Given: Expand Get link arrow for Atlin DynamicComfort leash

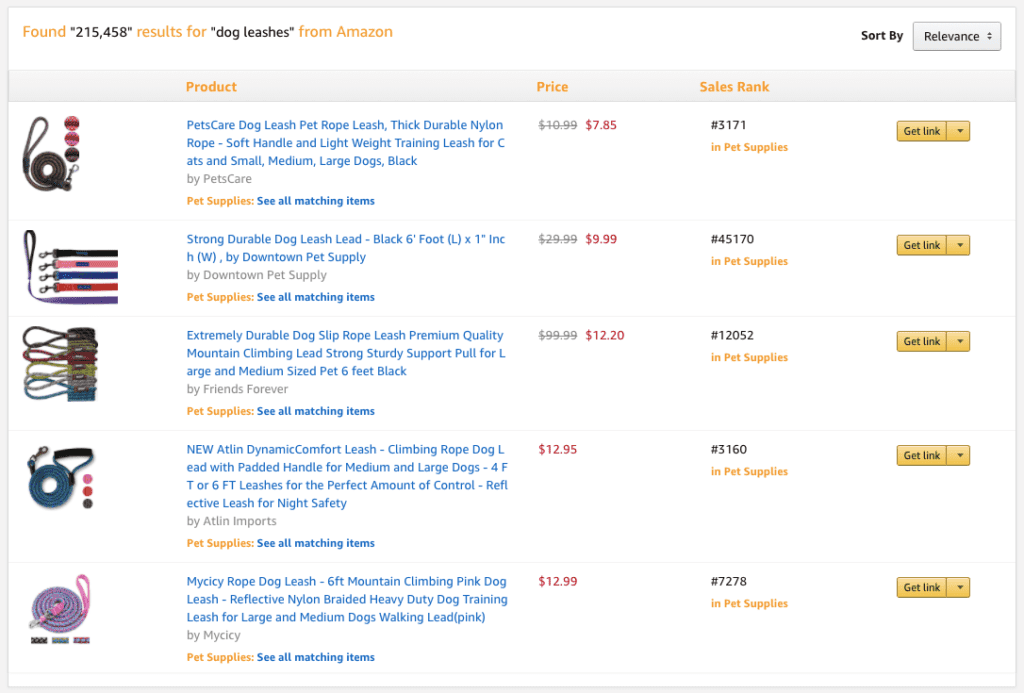Looking at the screenshot, I should 959,455.
